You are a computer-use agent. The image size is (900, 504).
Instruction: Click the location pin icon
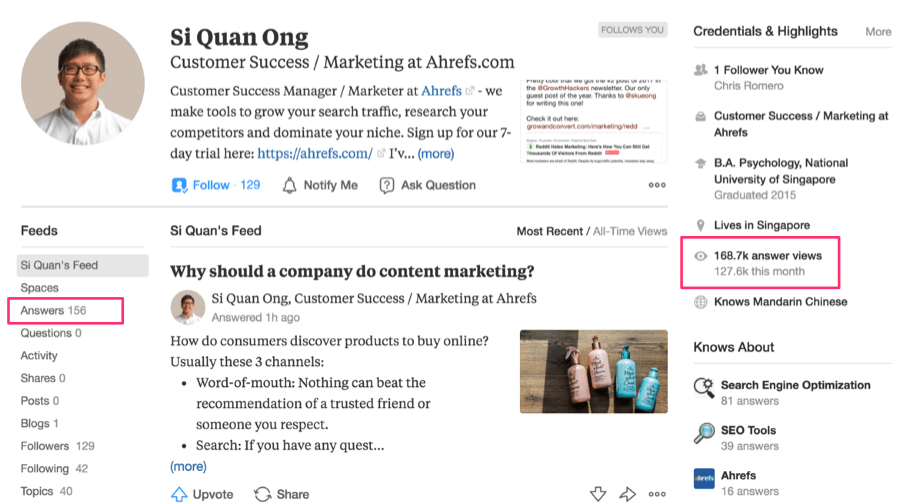[700, 225]
